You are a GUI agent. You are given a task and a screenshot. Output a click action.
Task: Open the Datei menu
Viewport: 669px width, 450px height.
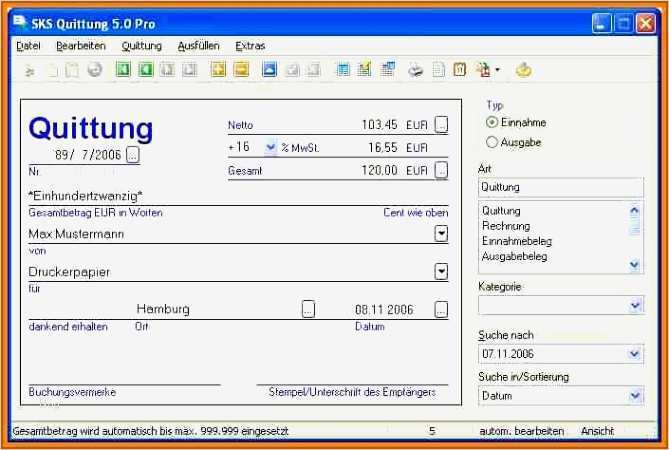pos(28,46)
